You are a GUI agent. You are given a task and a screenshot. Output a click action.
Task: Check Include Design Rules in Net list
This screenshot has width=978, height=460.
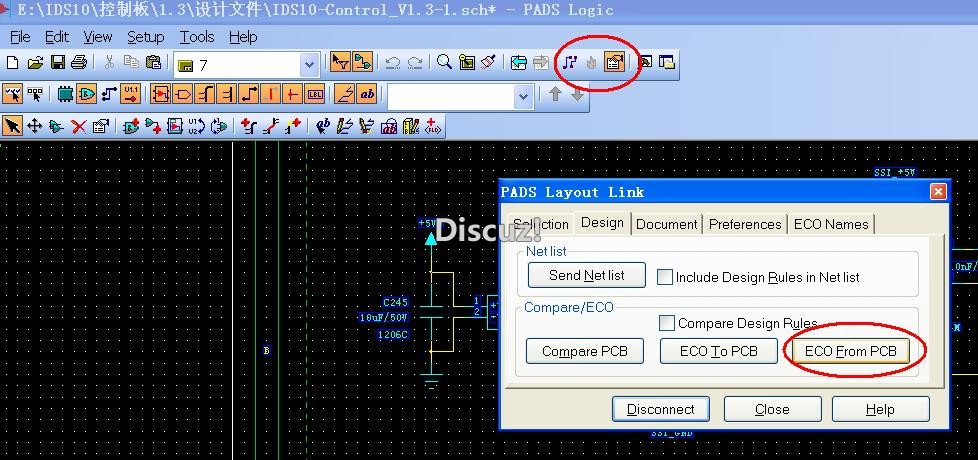pyautogui.click(x=665, y=277)
